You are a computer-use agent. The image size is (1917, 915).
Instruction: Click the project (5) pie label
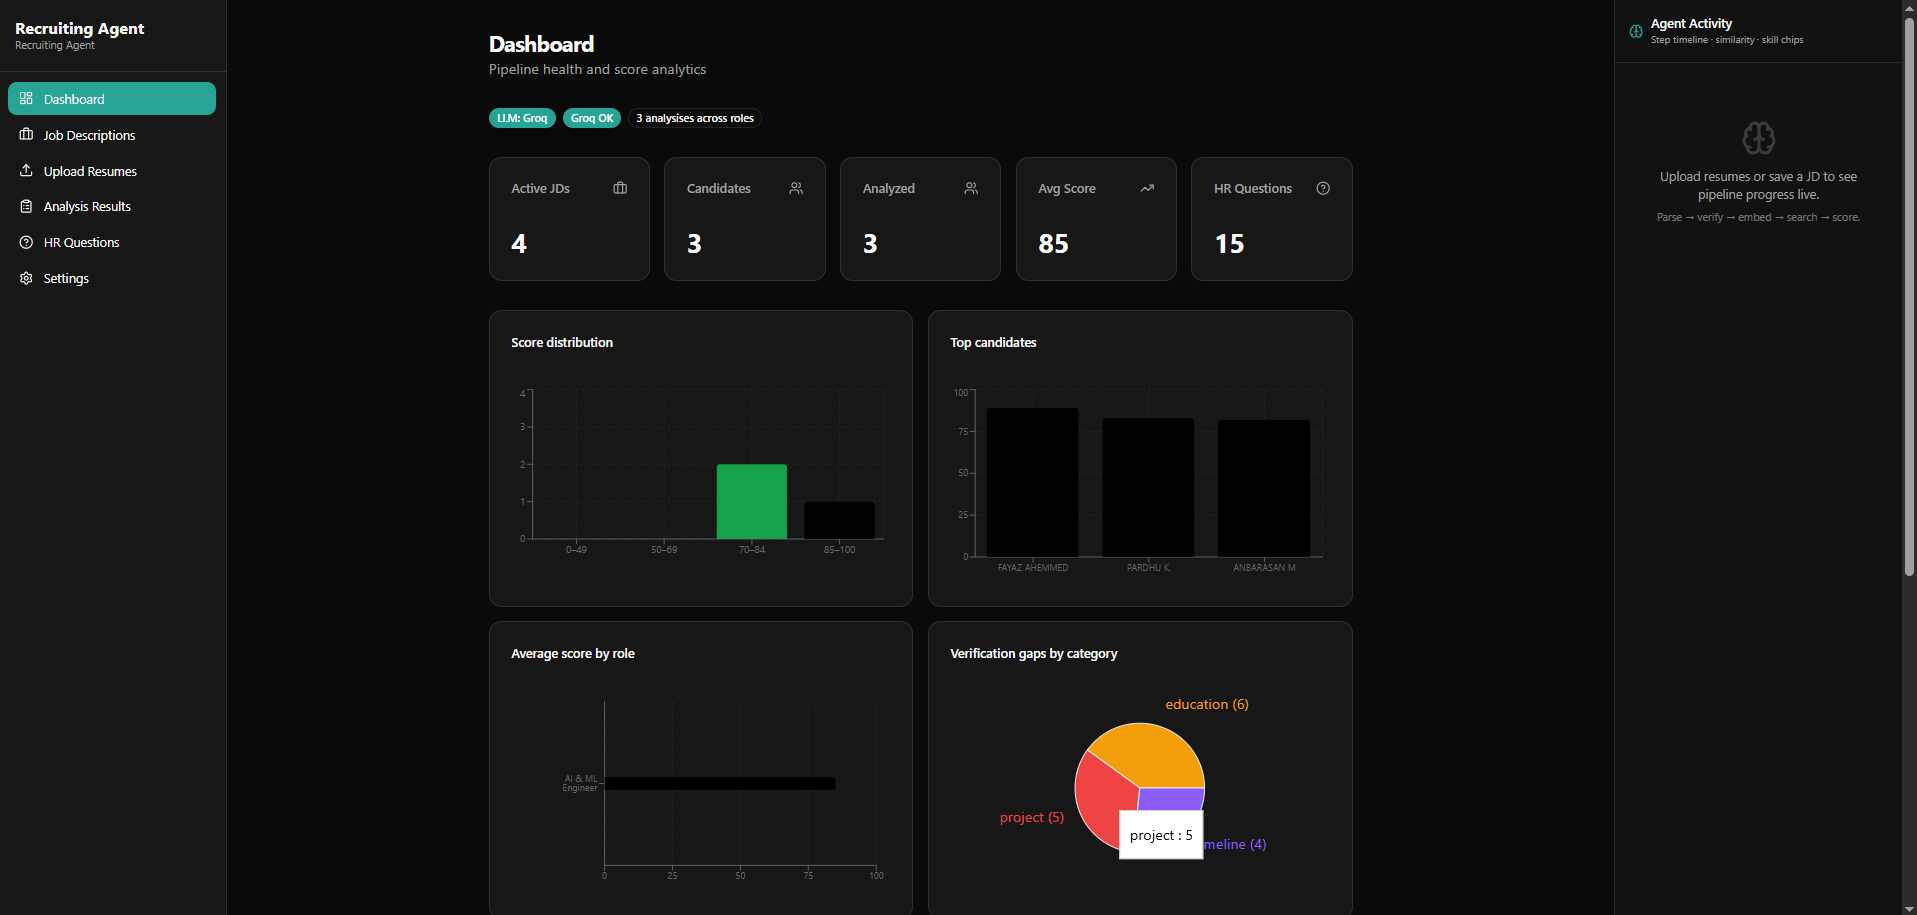point(1032,817)
